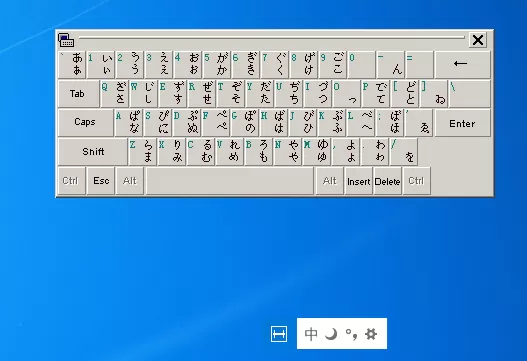Click the space bar key
Screen dimensions: 527x361
pos(230,180)
